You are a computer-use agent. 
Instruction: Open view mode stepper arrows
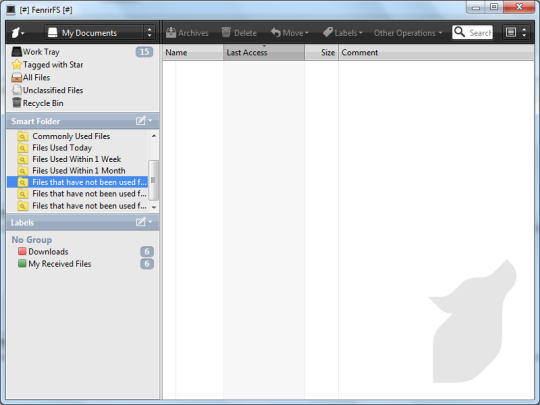[524, 32]
